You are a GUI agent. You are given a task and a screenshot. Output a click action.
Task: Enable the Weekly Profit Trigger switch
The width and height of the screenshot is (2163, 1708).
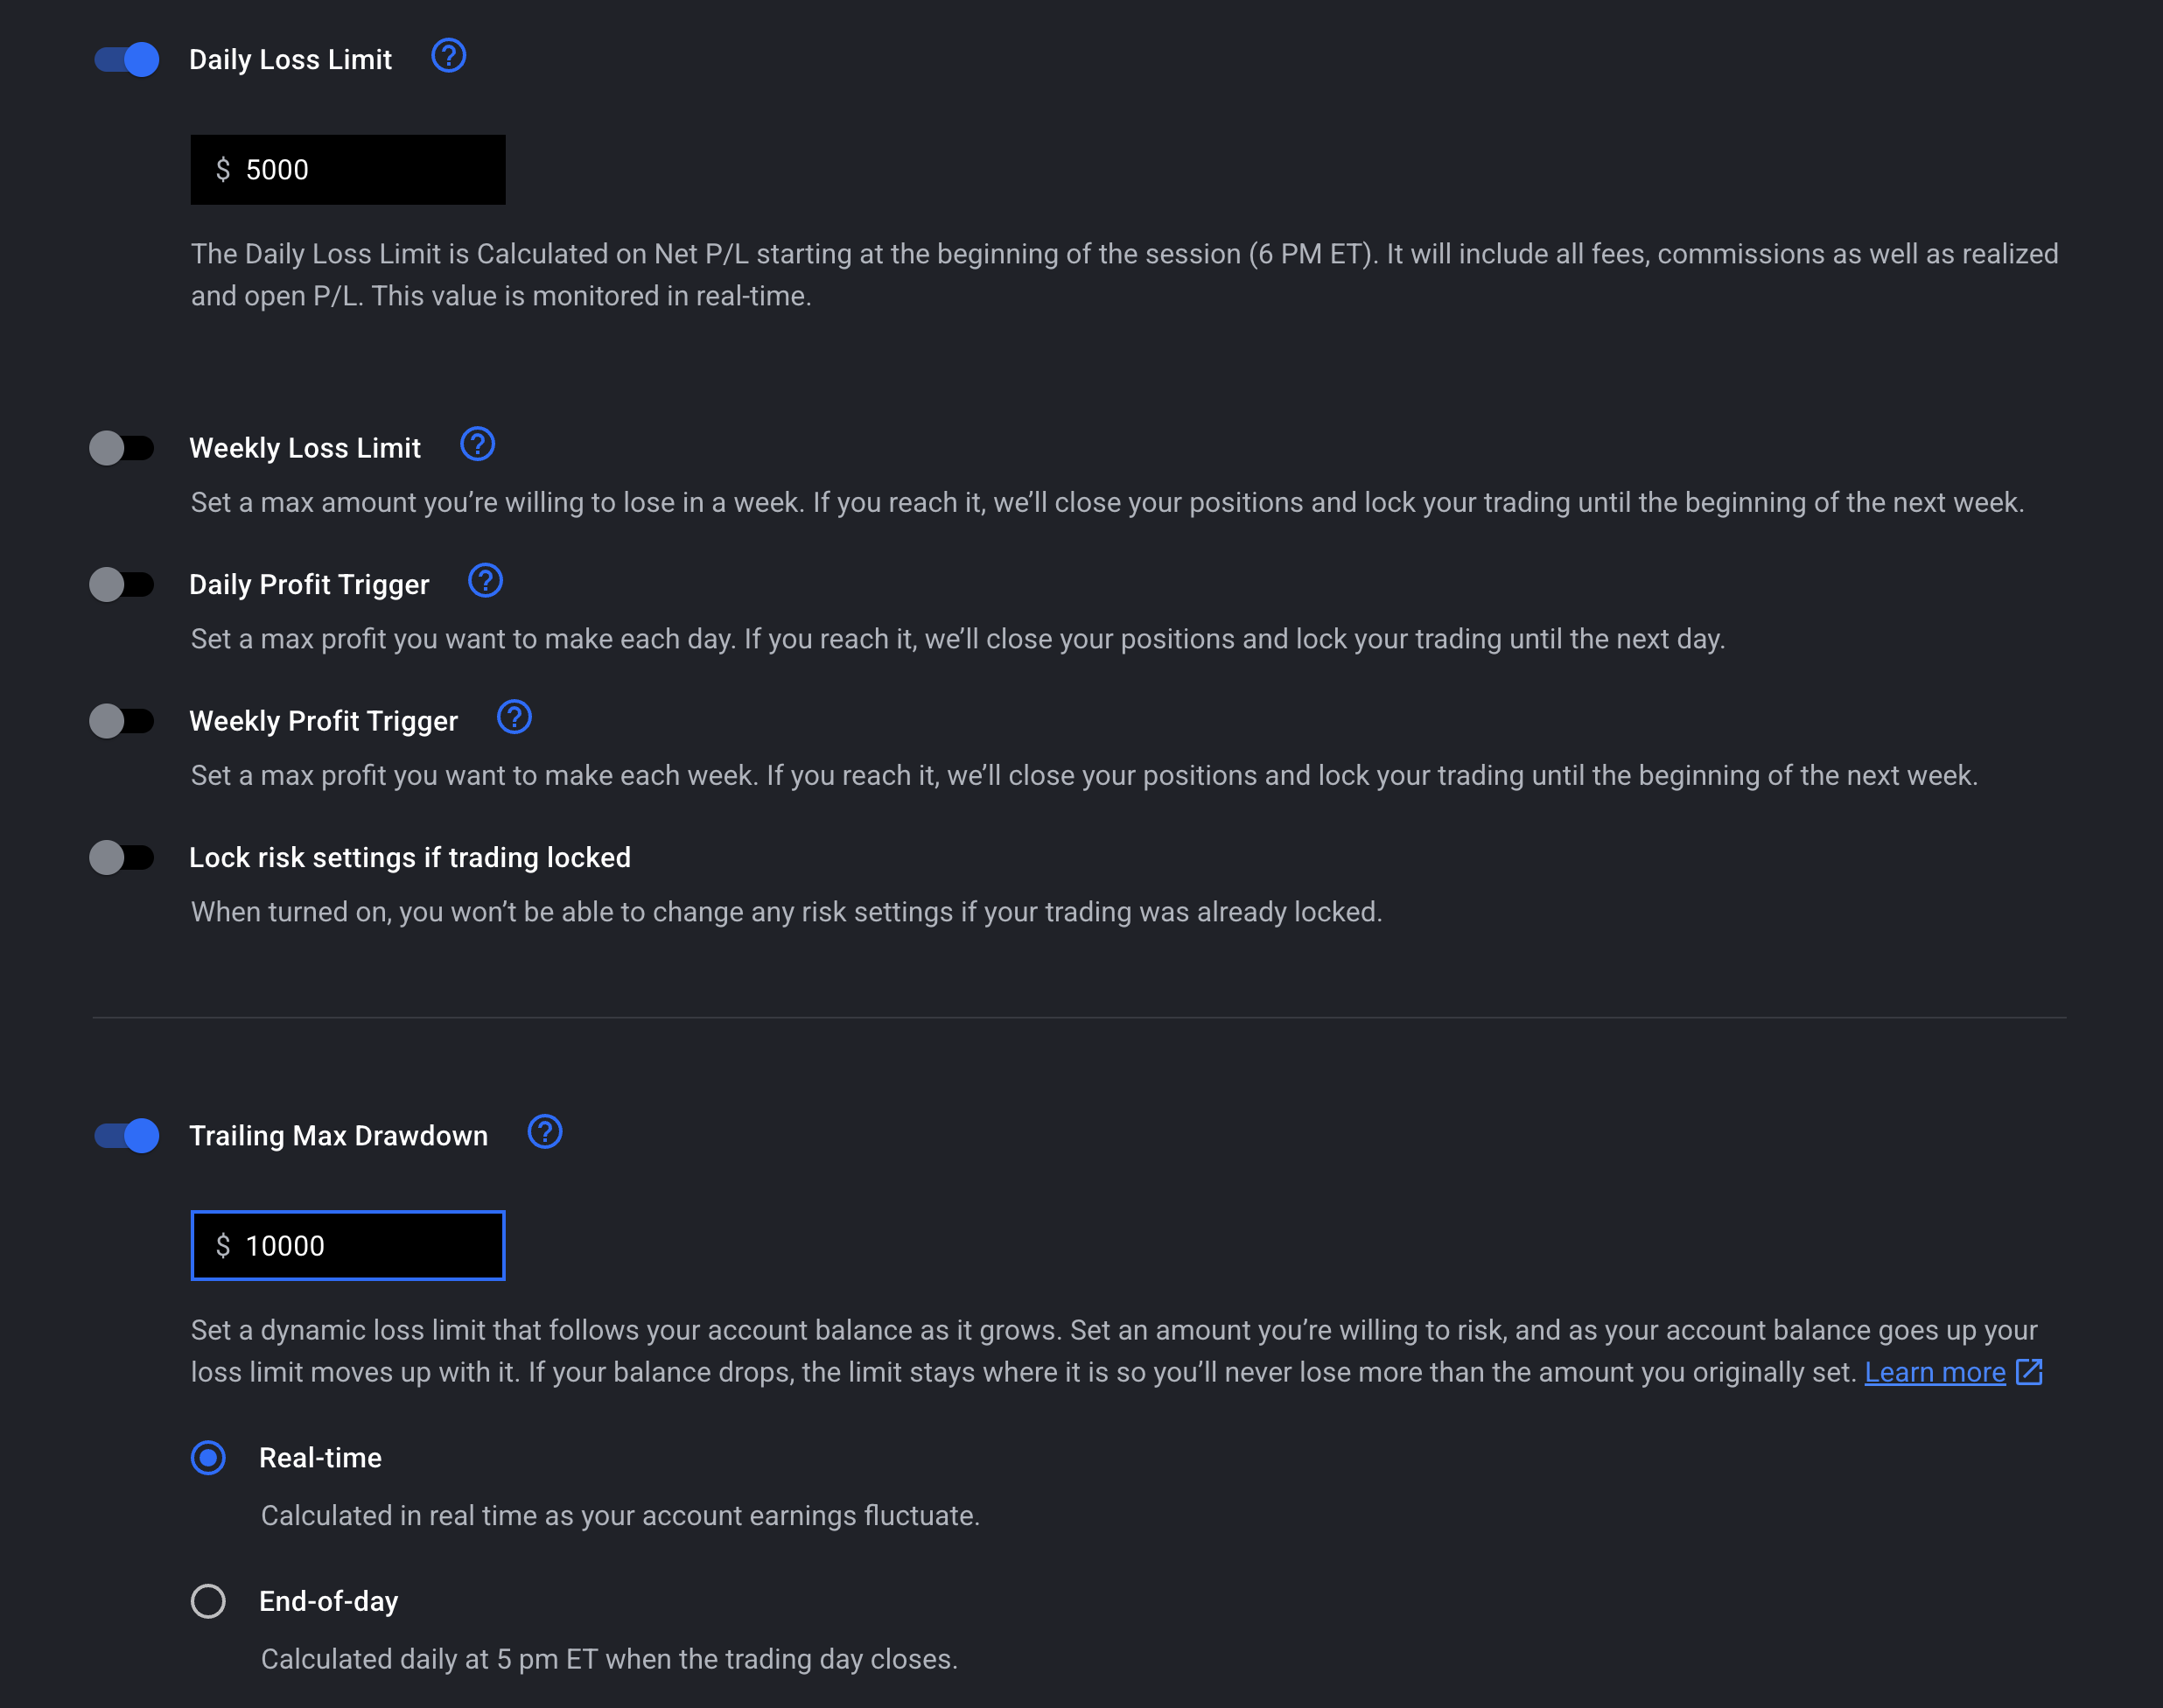122,721
